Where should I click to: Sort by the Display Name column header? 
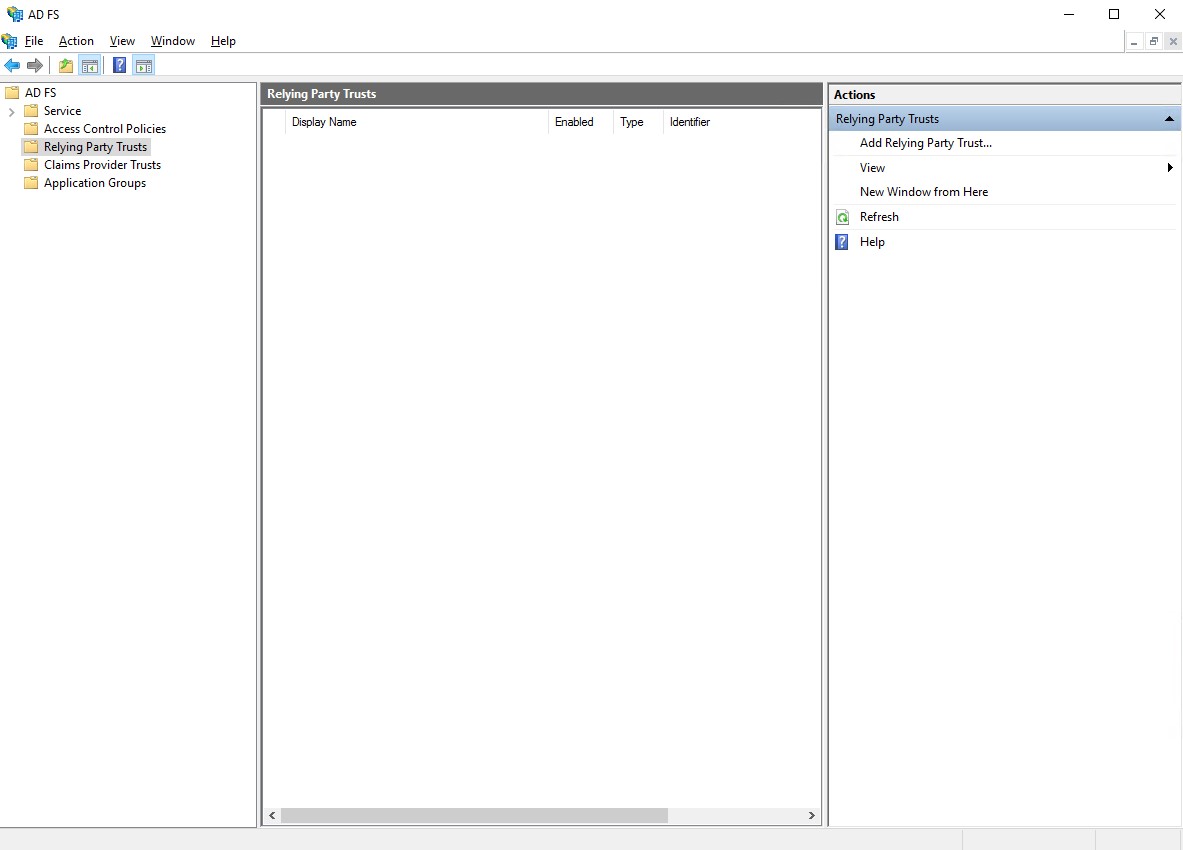click(x=323, y=121)
